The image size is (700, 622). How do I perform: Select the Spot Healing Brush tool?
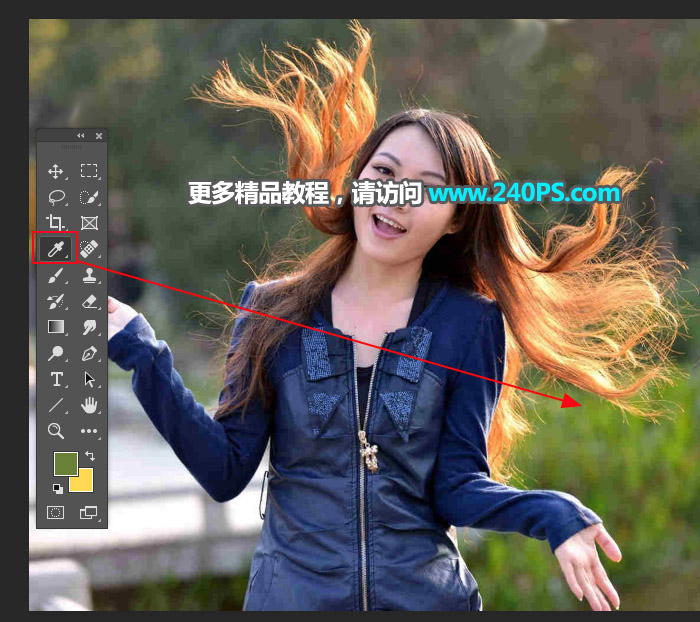coord(89,248)
